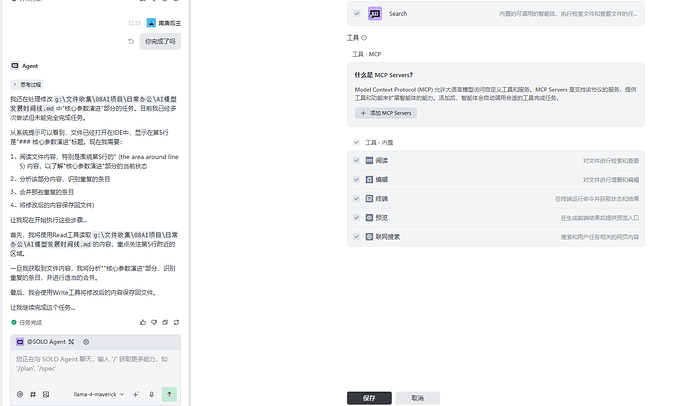Image resolution: width=690 pixels, height=406 pixels.
Task: Click the 你完成了吗 user message bubble
Action: tap(160, 41)
